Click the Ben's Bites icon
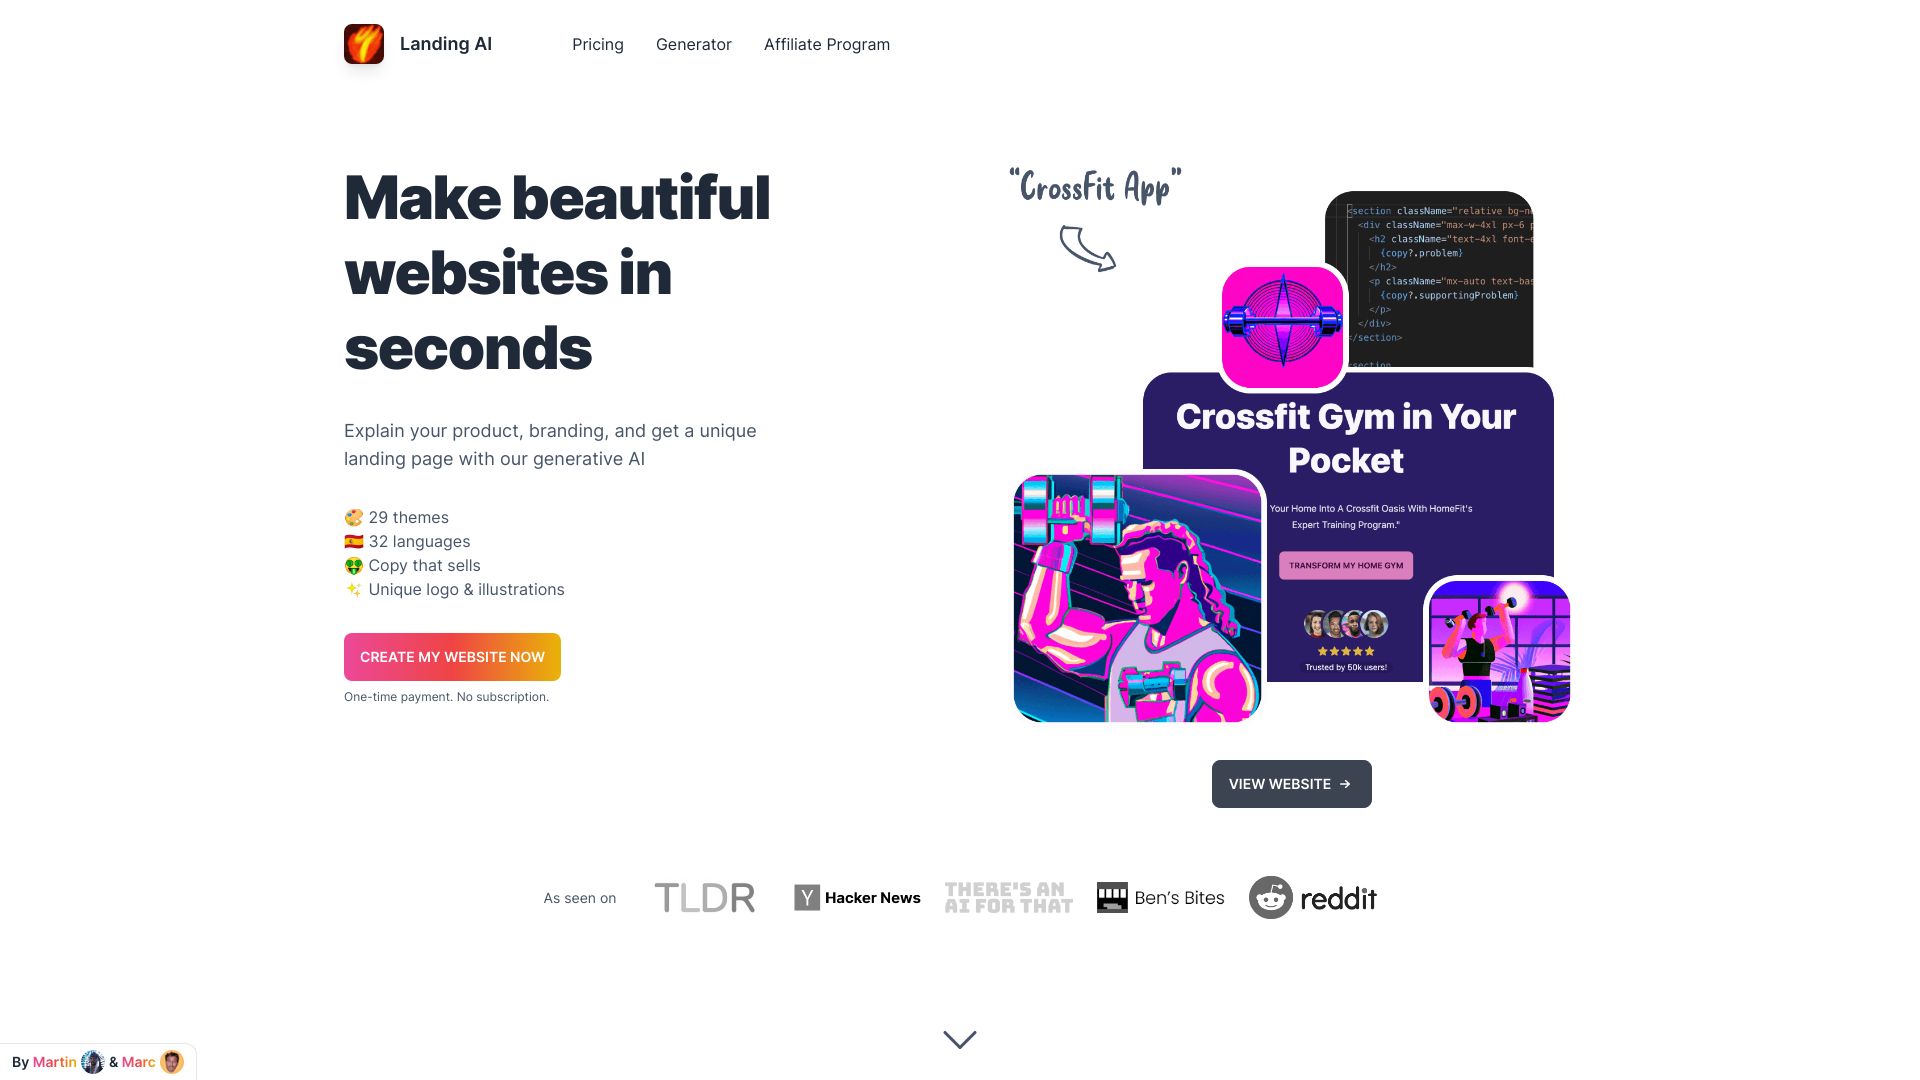 click(1112, 897)
